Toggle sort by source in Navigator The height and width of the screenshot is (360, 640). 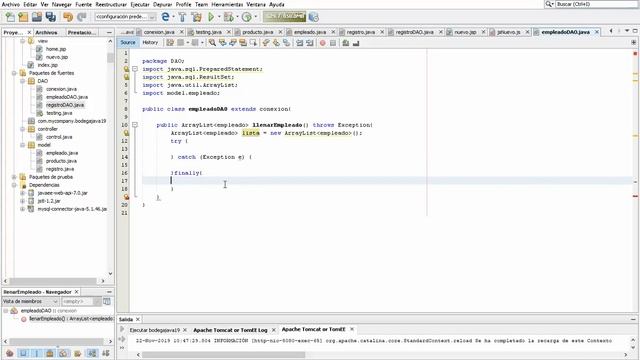106,353
